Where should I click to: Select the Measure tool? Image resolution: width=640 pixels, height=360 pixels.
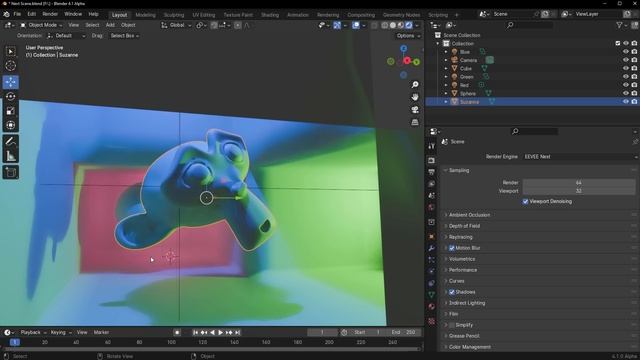click(11, 156)
